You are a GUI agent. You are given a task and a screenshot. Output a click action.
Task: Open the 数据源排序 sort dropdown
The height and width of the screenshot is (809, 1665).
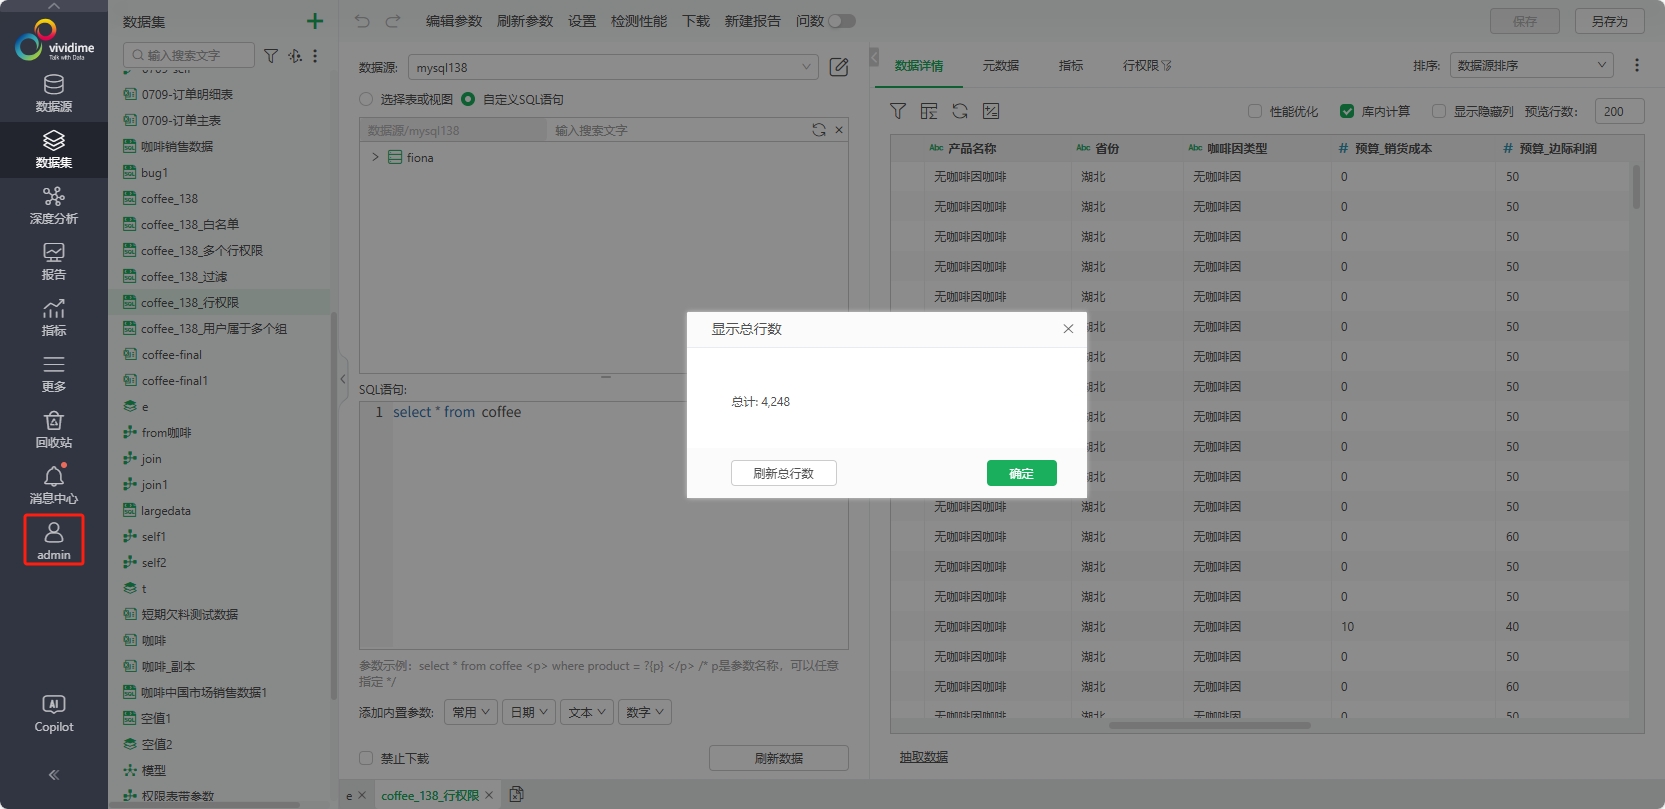(1531, 65)
